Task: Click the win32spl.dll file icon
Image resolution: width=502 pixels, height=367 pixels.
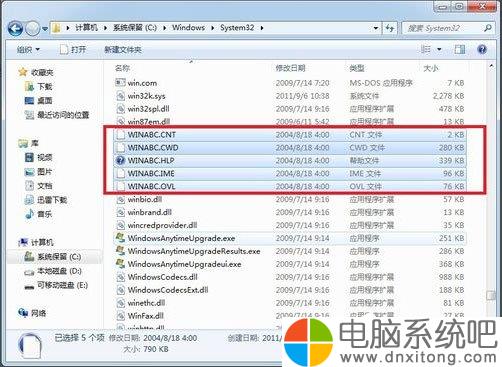Action: coord(120,109)
